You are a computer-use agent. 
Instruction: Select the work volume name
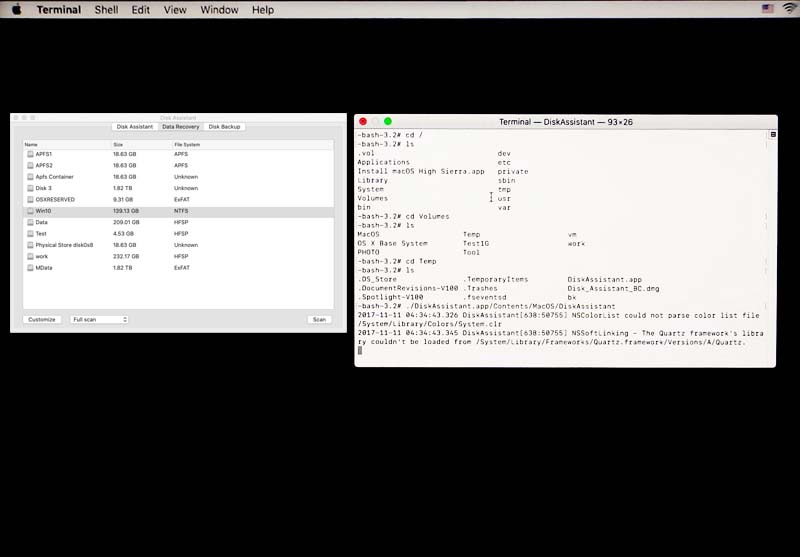[42, 256]
